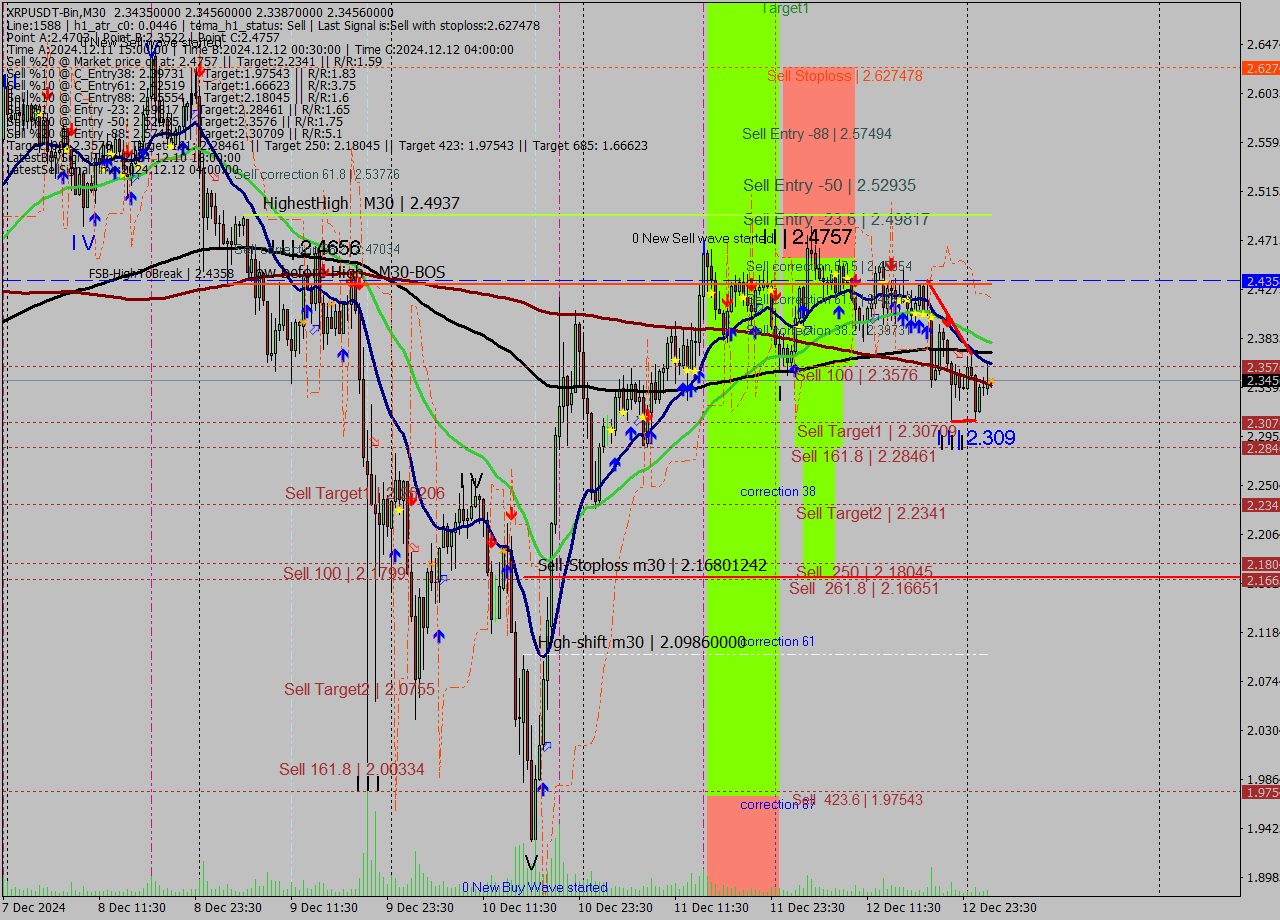The image size is (1280, 920).
Task: Select the 'correction 87' annotation
Action: coord(778,805)
